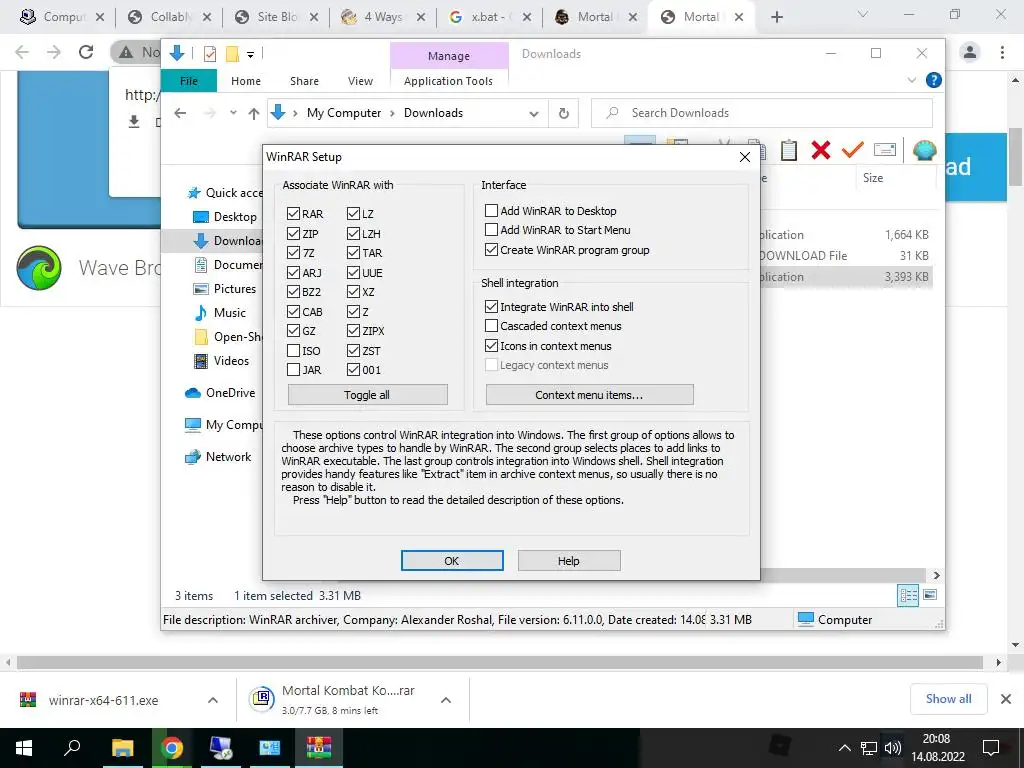Open Context menu items dialog

click(x=589, y=394)
